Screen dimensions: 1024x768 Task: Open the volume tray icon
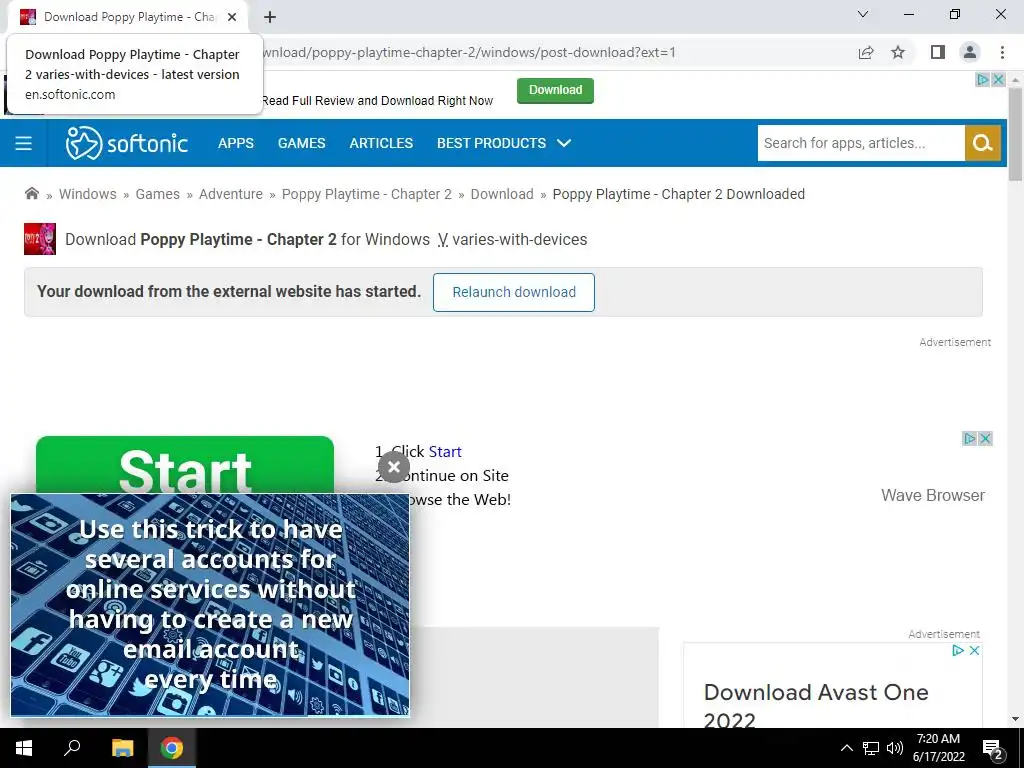click(895, 748)
